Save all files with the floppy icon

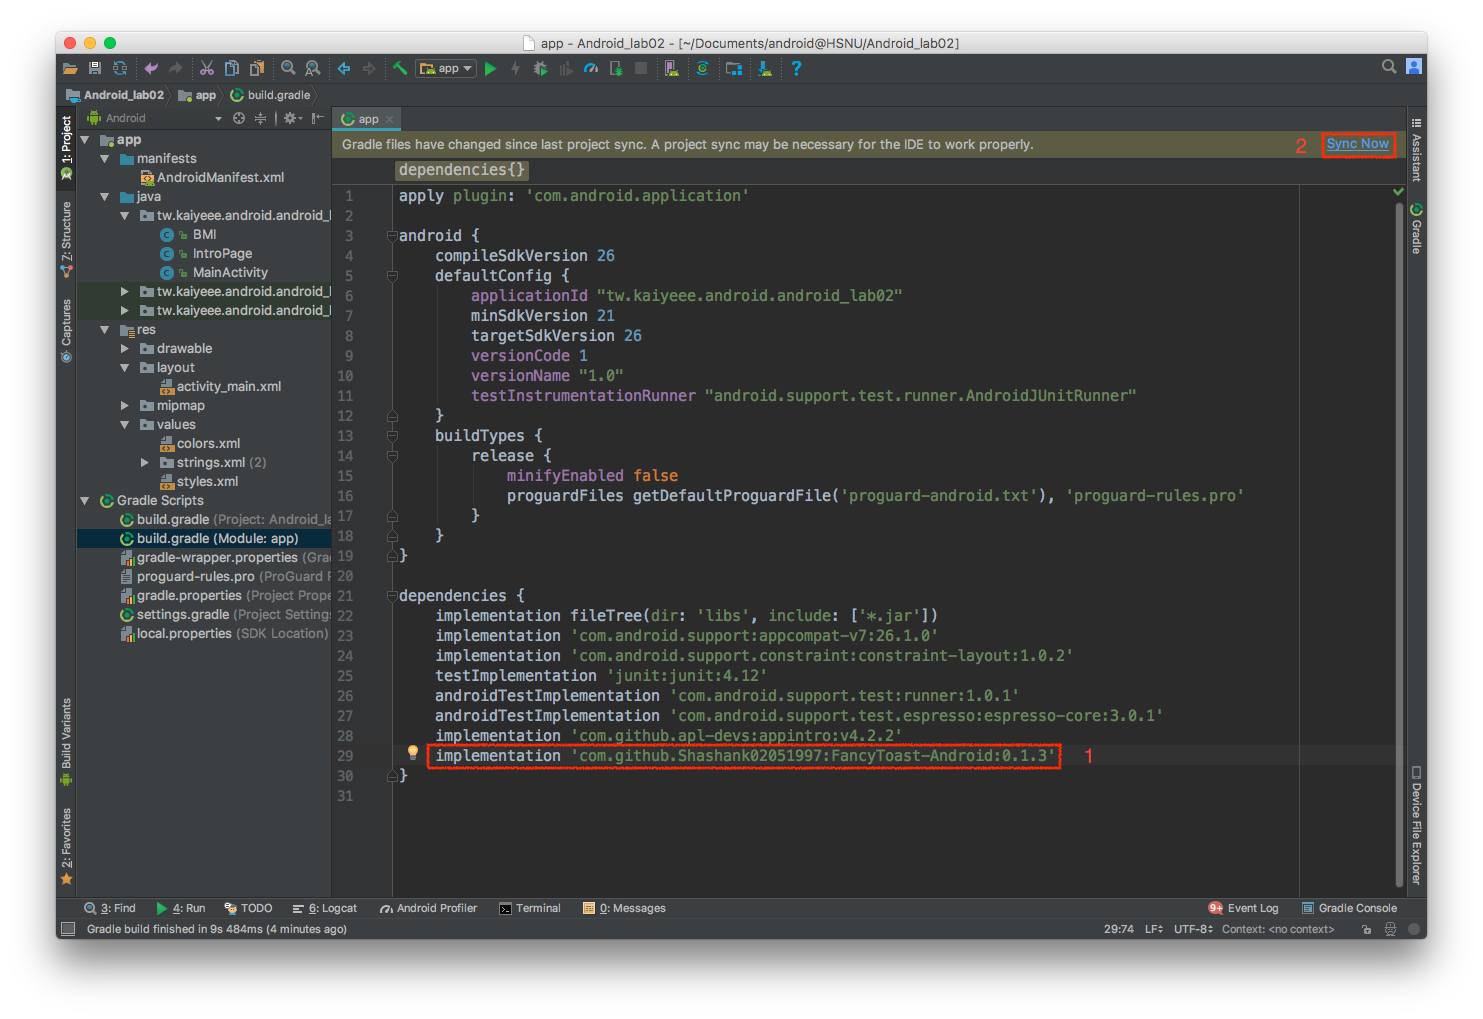point(95,68)
